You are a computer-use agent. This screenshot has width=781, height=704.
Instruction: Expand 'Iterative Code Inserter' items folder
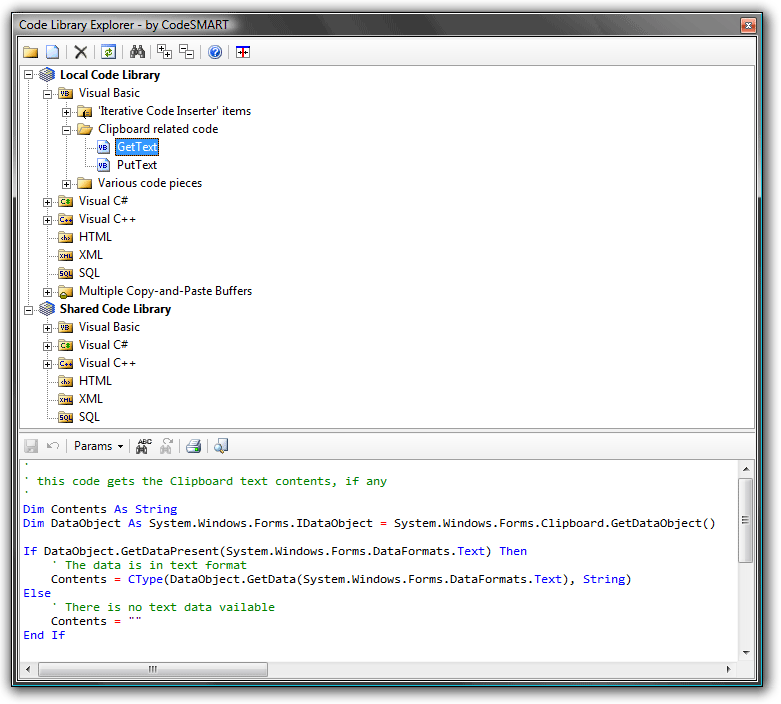click(x=66, y=112)
